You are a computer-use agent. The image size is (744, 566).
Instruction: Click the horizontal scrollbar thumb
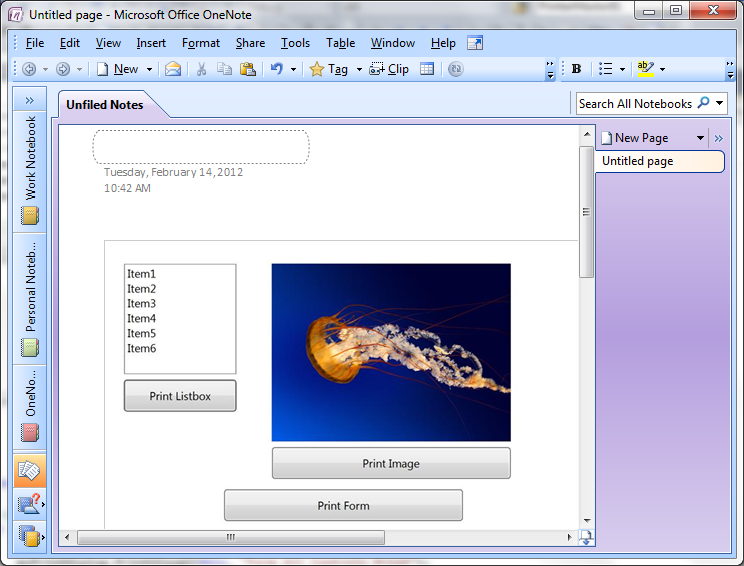(231, 538)
